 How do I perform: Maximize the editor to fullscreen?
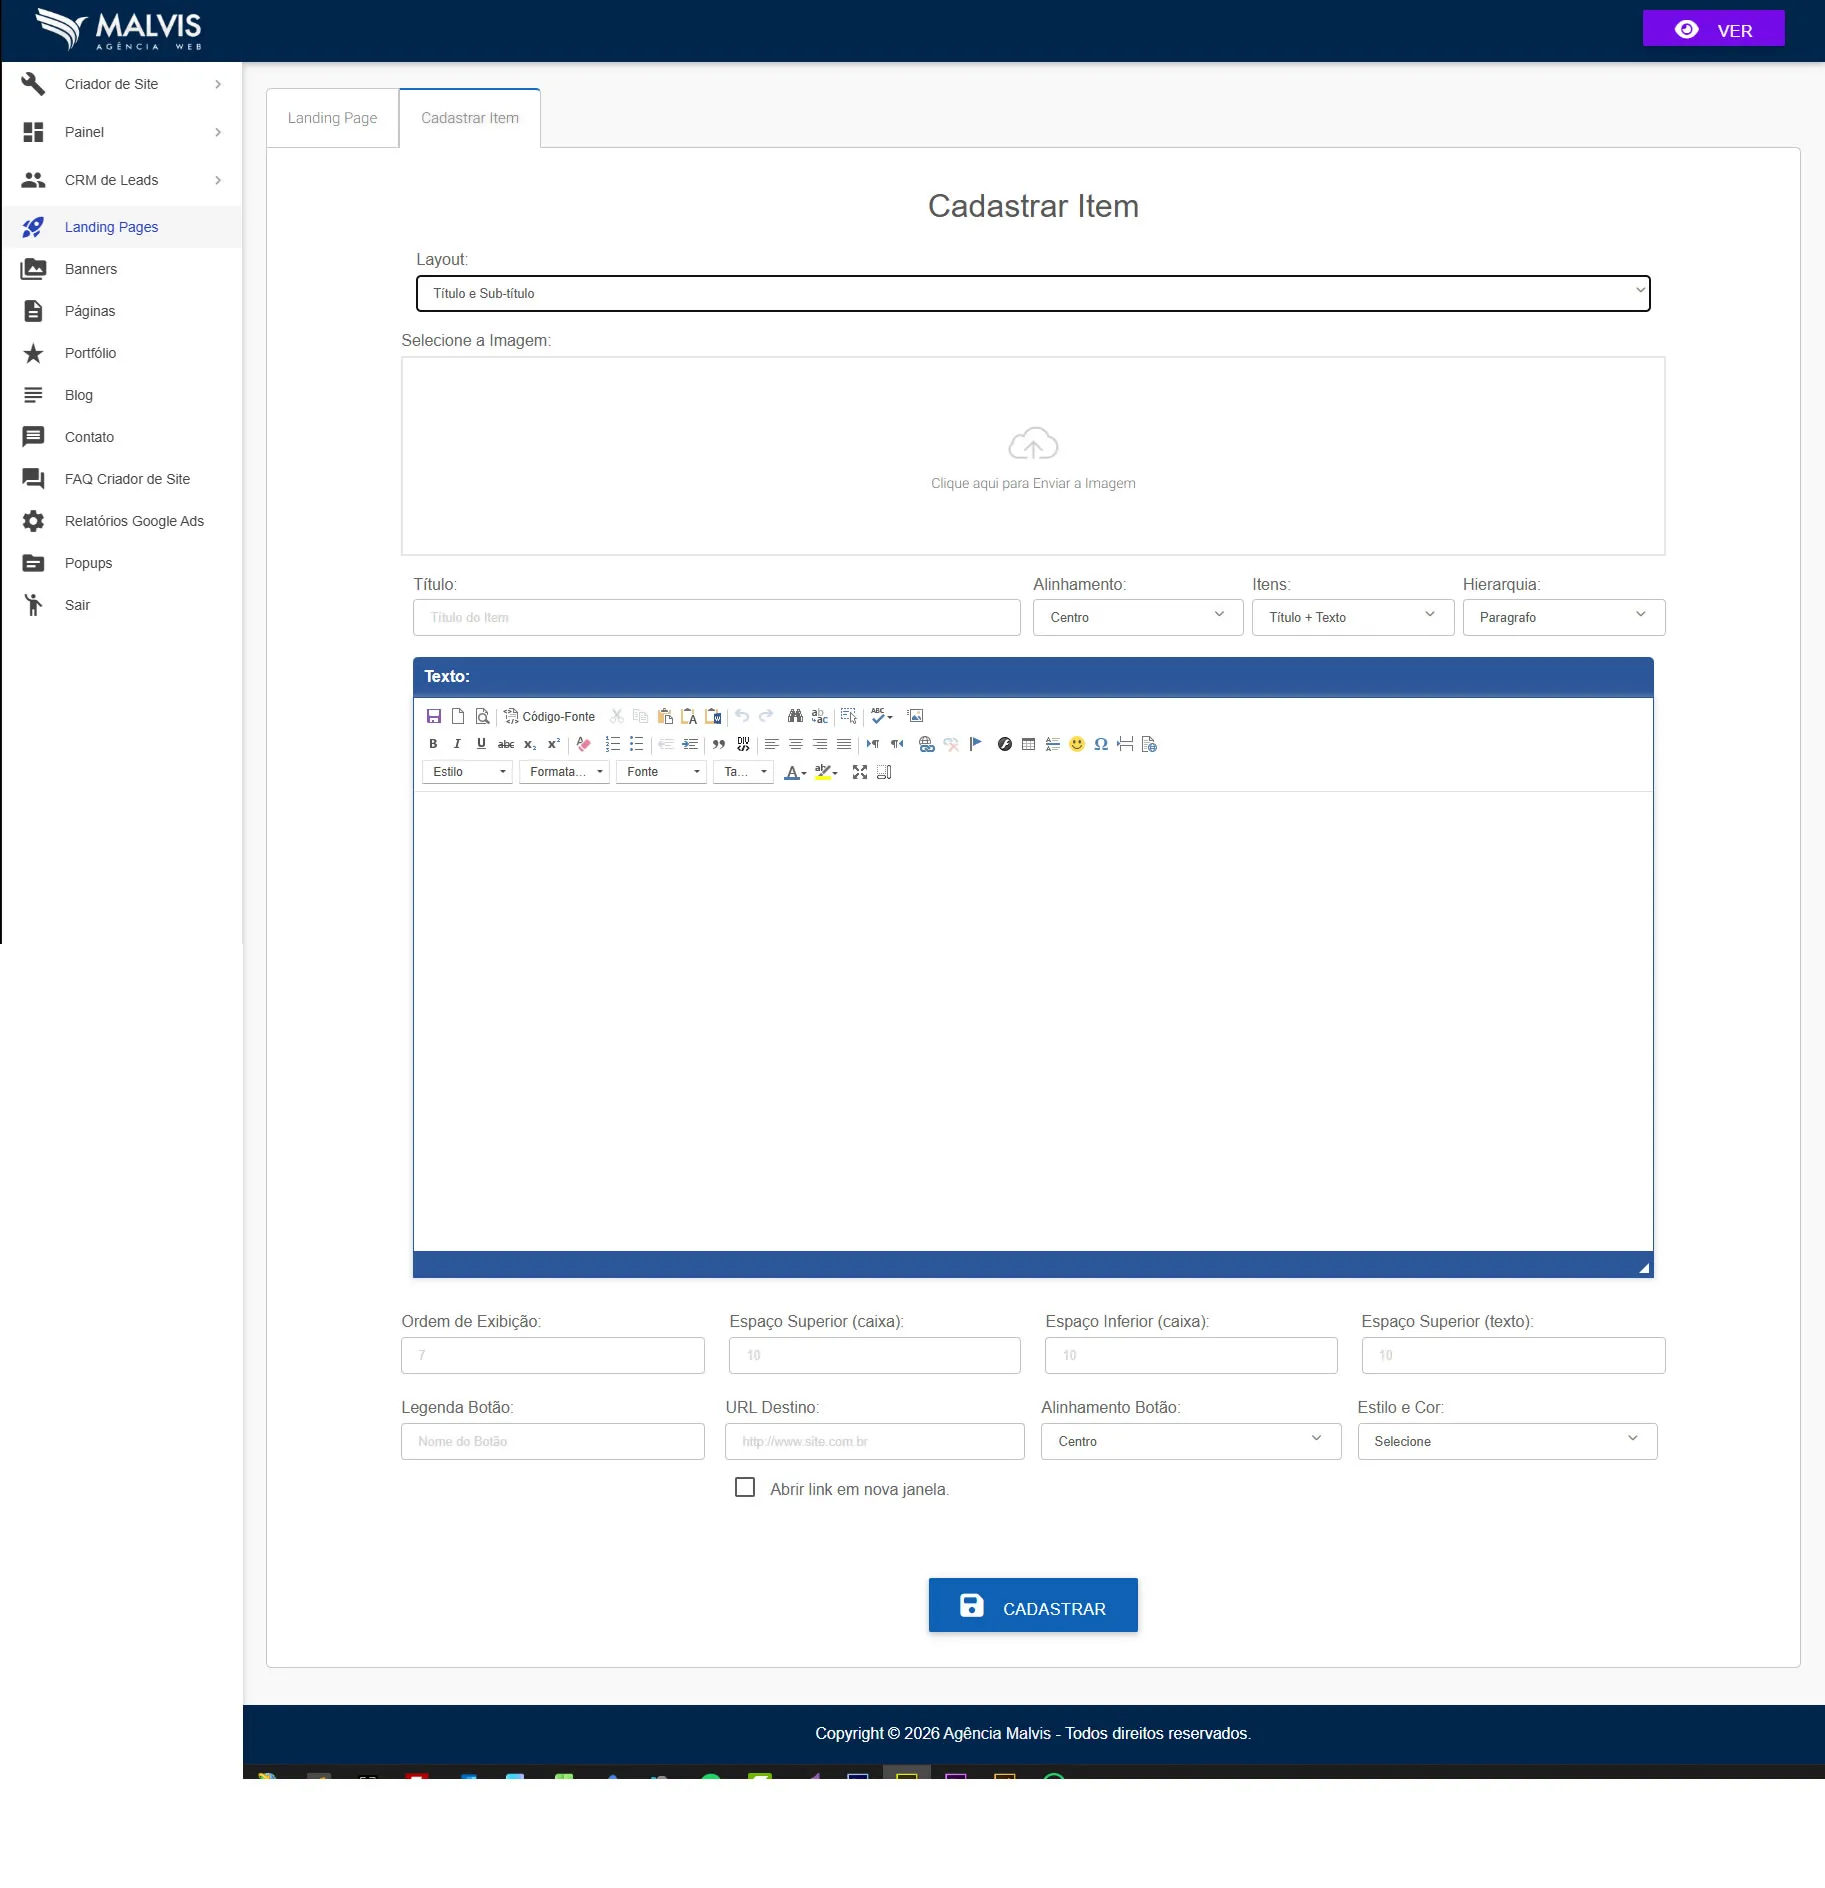pos(860,771)
